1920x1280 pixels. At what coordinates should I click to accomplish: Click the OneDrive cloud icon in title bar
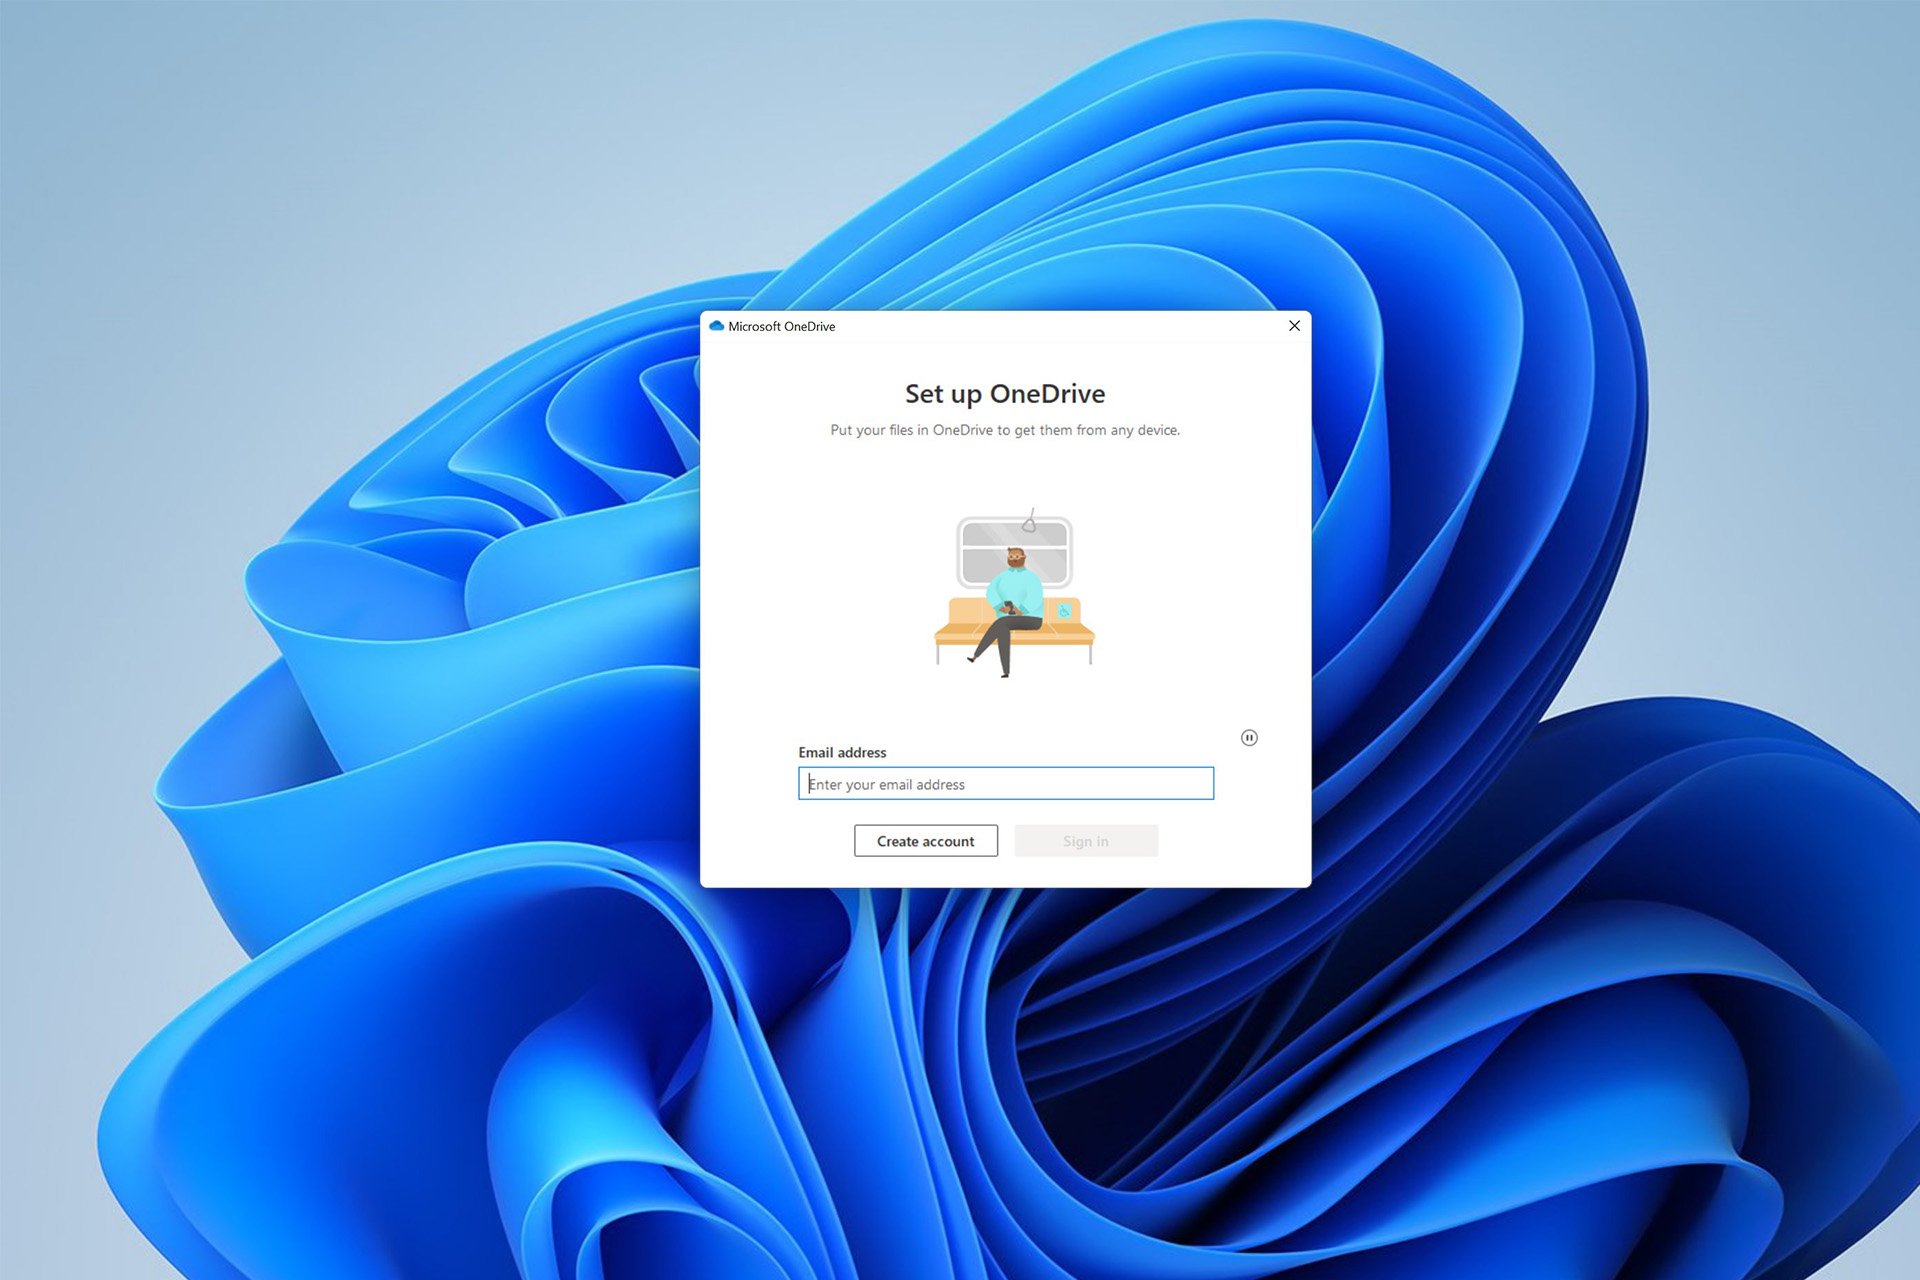click(x=716, y=326)
